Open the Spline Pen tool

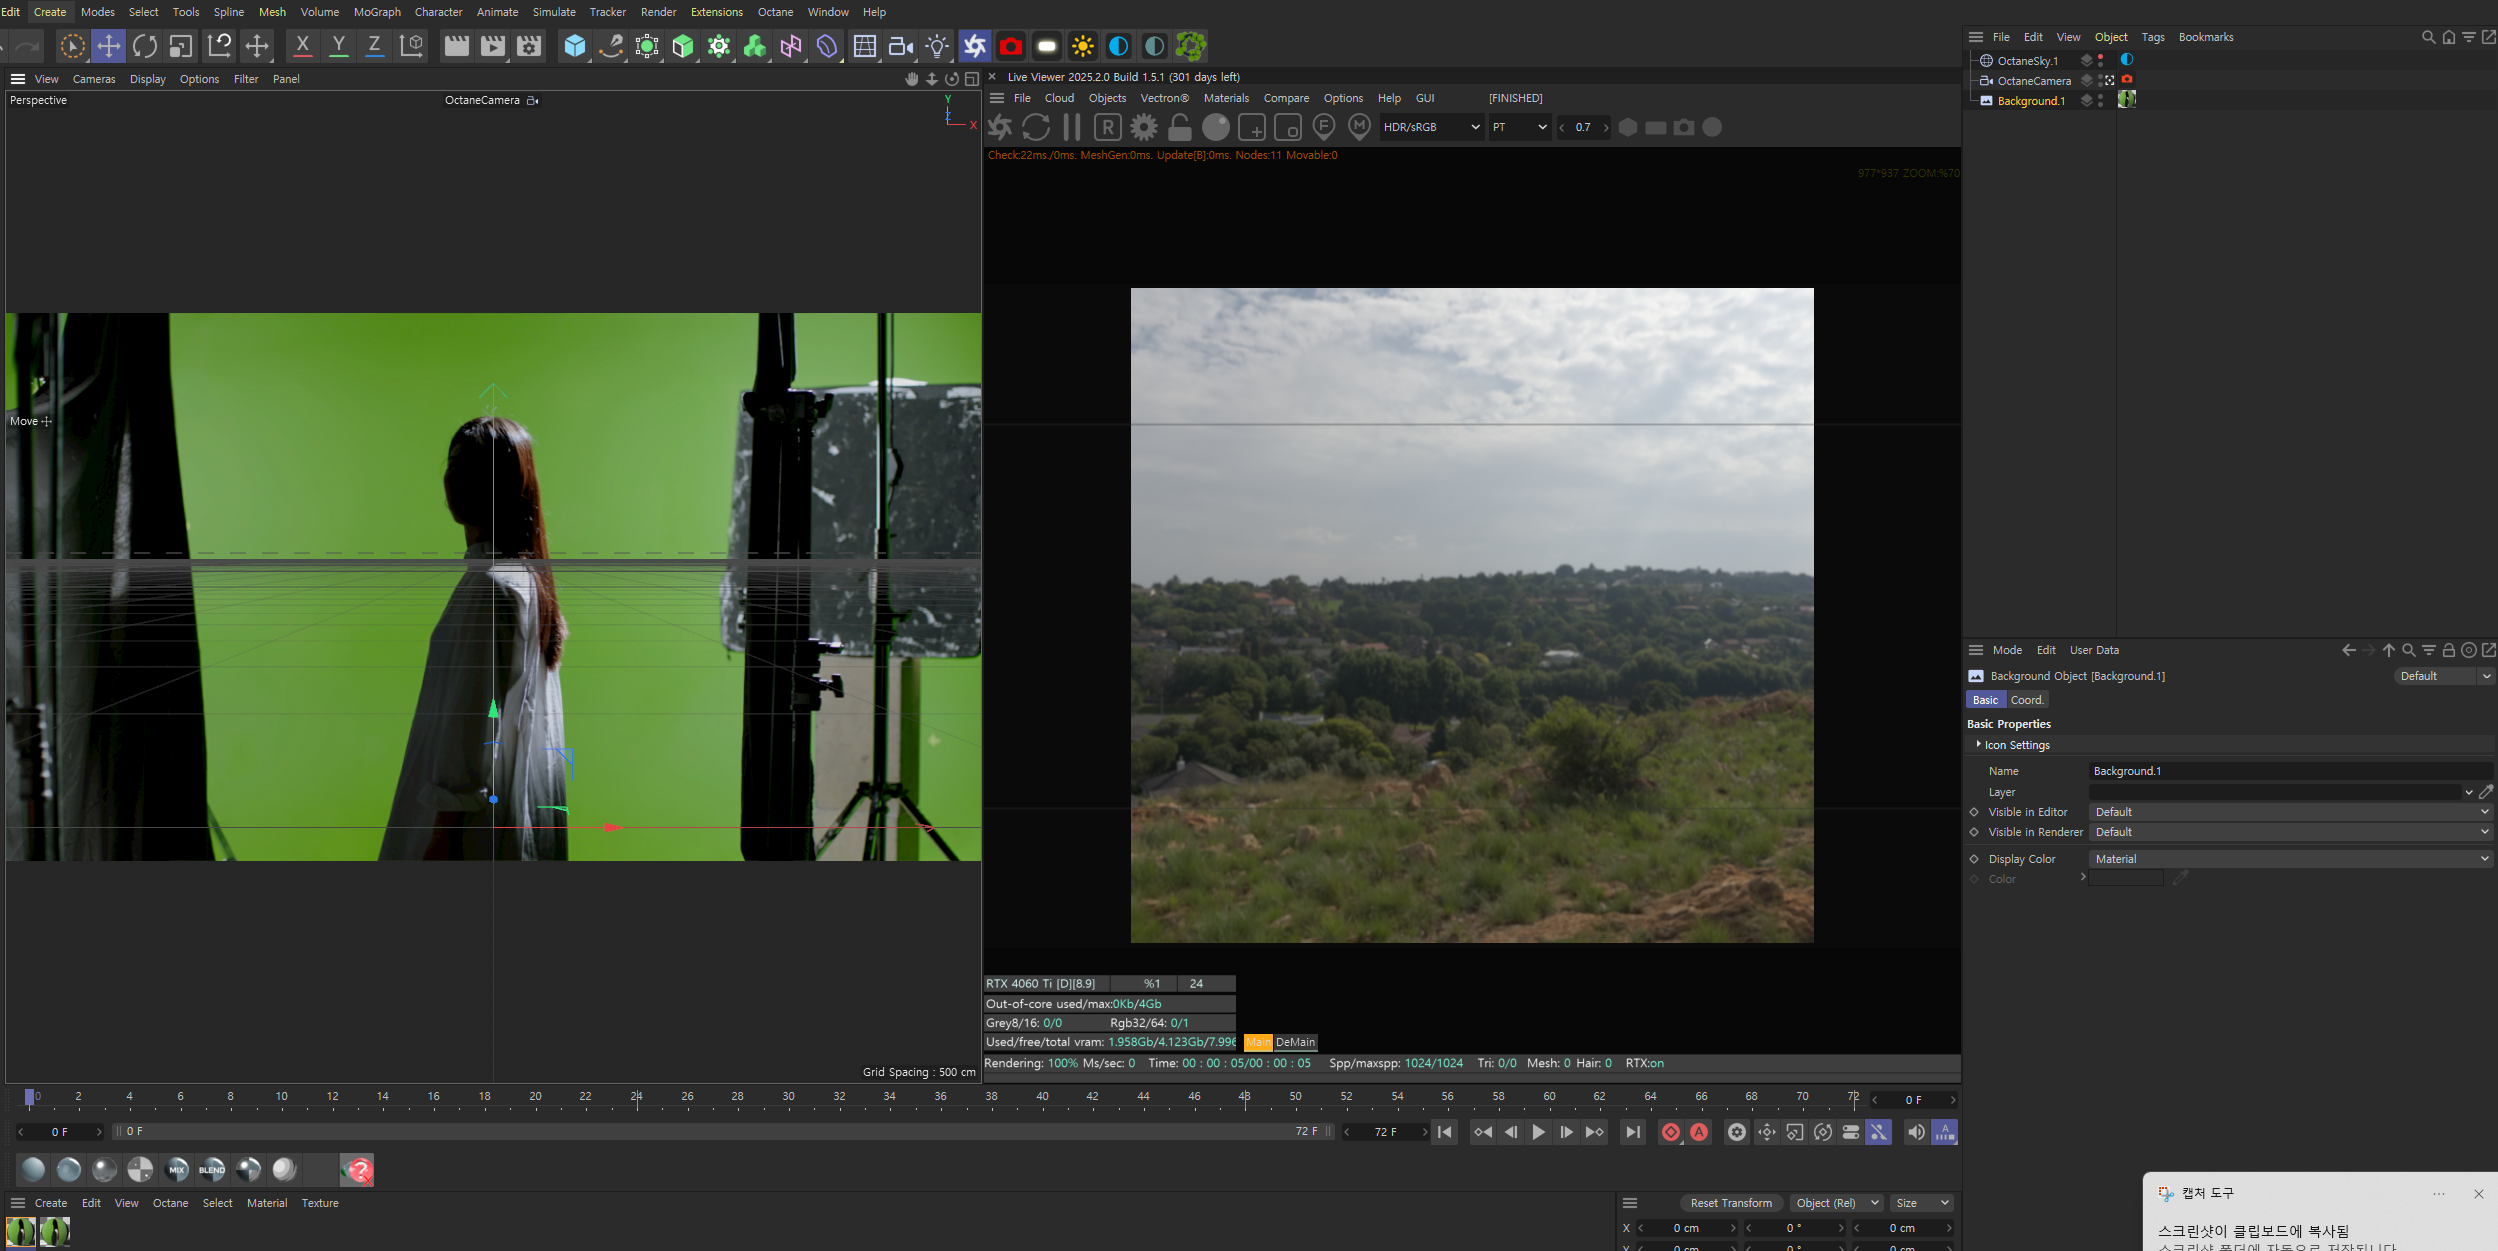[611, 46]
